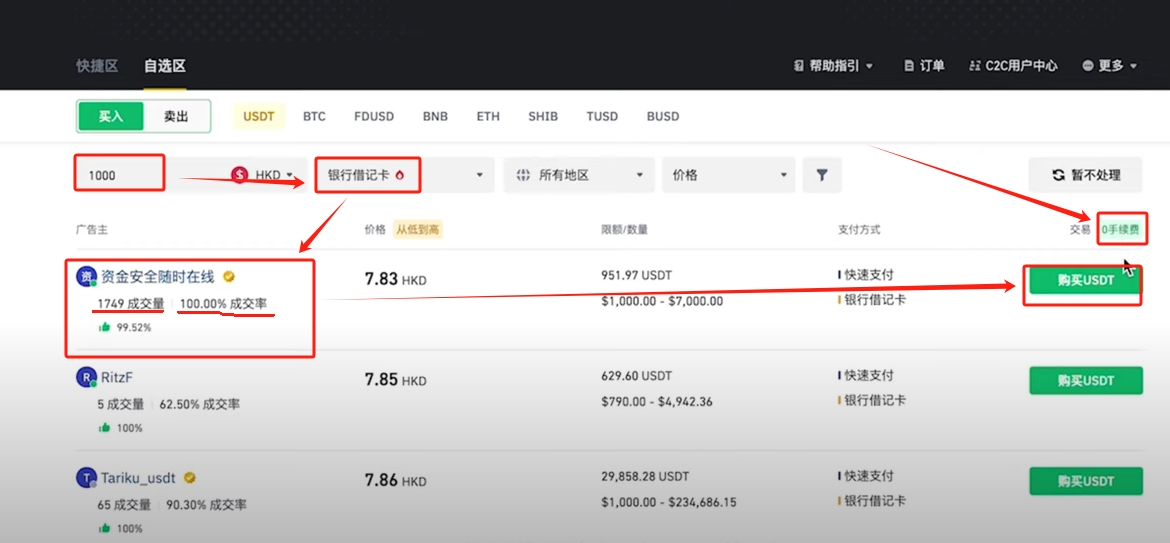Screen dimensions: 1170x543
Task: Click the flame icon beside 银行借记卡
Action: point(399,175)
